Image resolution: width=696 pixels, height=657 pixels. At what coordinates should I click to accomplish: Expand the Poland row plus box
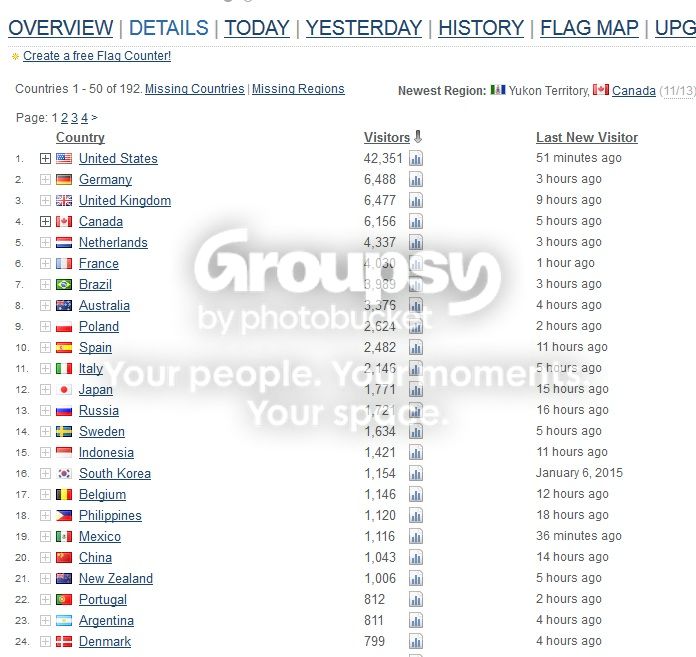point(45,327)
